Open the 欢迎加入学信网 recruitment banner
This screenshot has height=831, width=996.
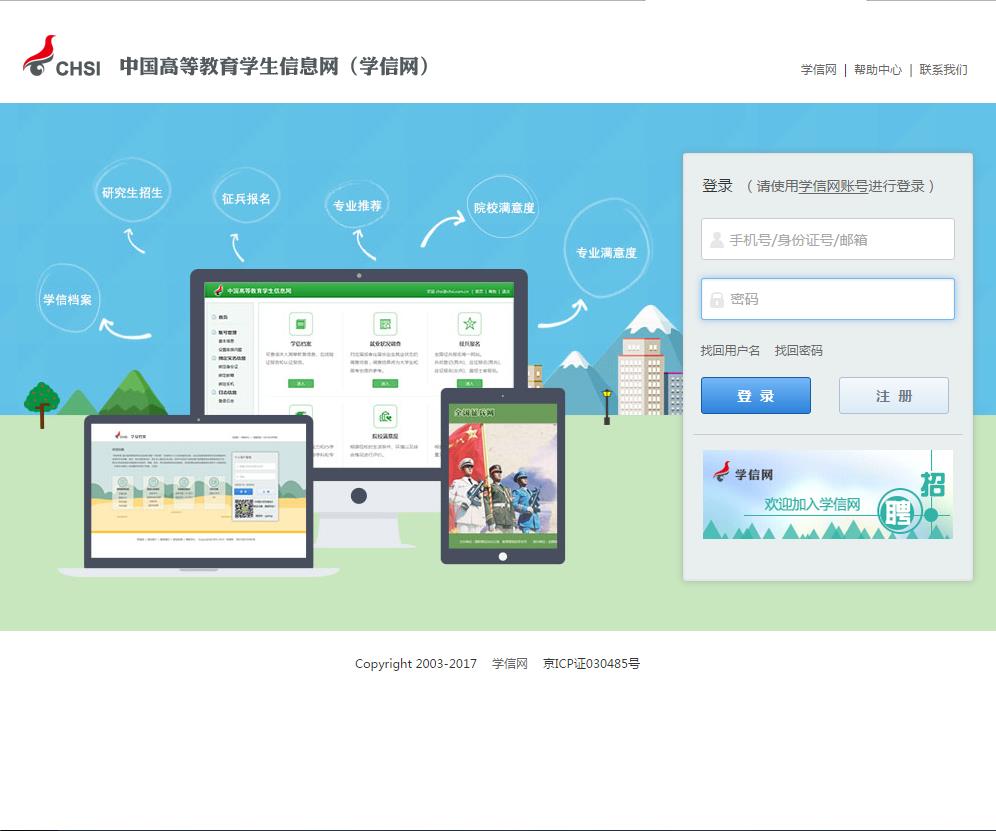[828, 494]
